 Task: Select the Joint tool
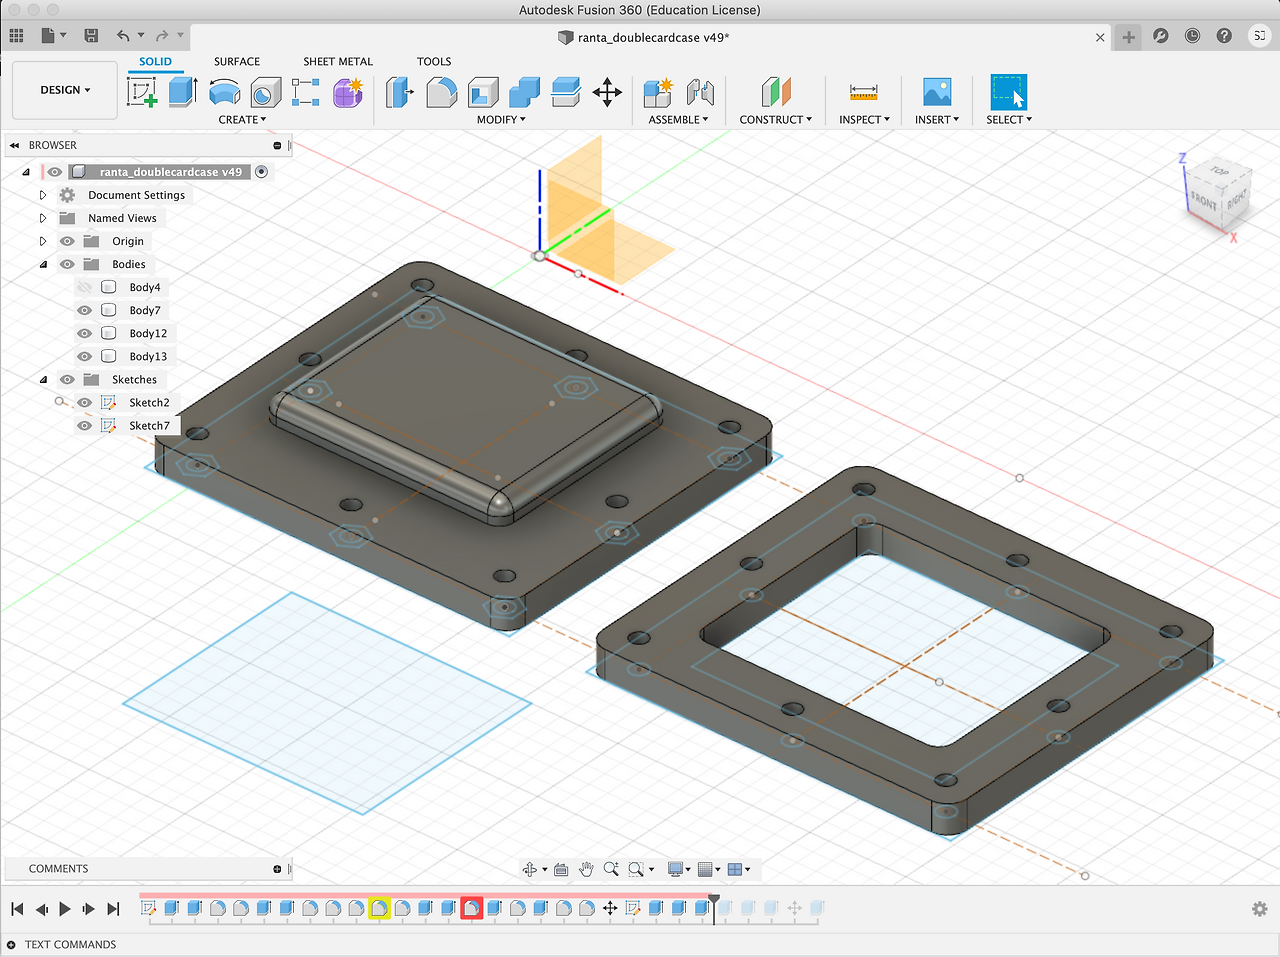pyautogui.click(x=700, y=93)
